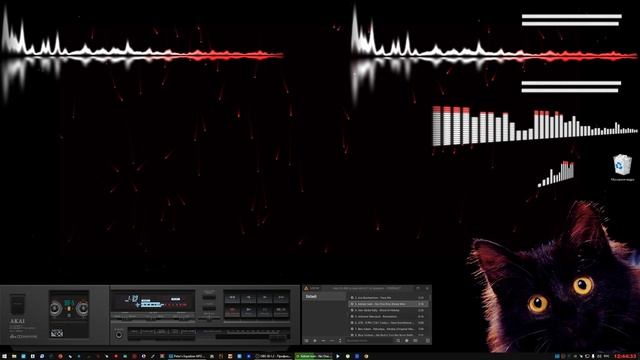Click the playlist quick search field
Screen dimensions: 640x360
(x=369, y=340)
